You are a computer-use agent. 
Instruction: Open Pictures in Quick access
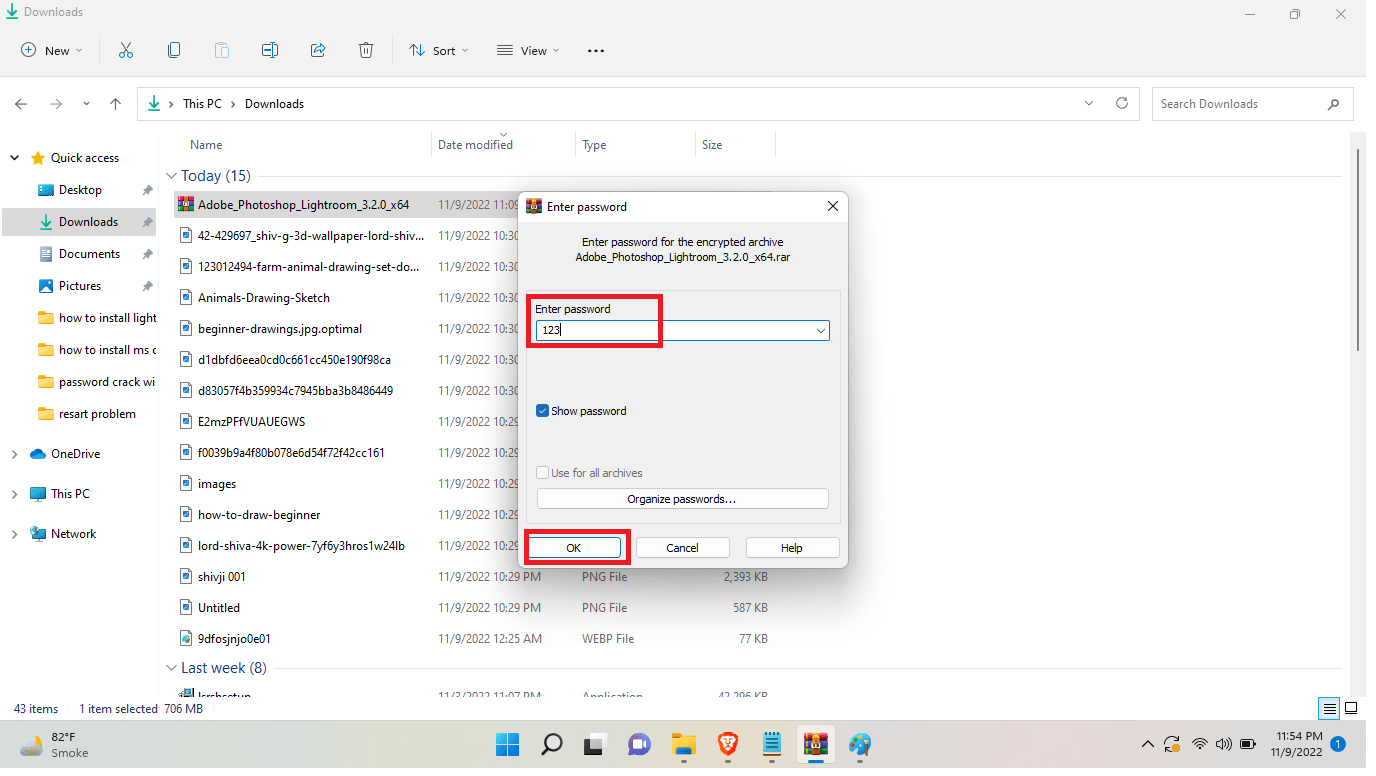click(x=80, y=286)
